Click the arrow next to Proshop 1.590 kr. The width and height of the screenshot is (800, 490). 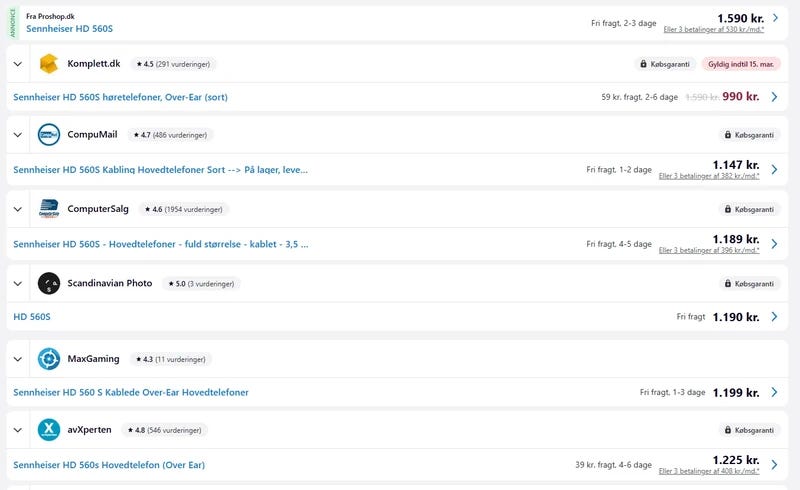click(774, 18)
